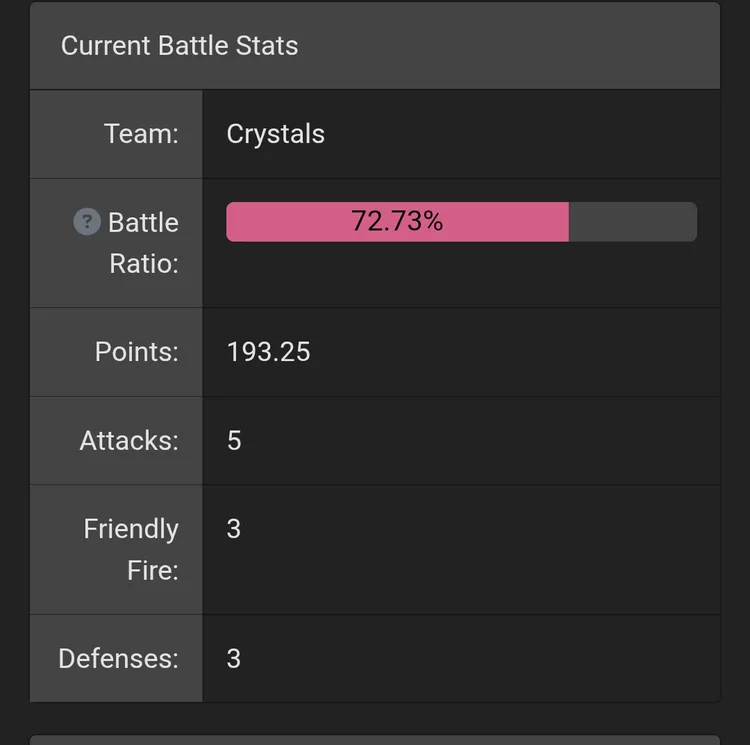
Task: Click the Points: label
Action: coord(136,352)
